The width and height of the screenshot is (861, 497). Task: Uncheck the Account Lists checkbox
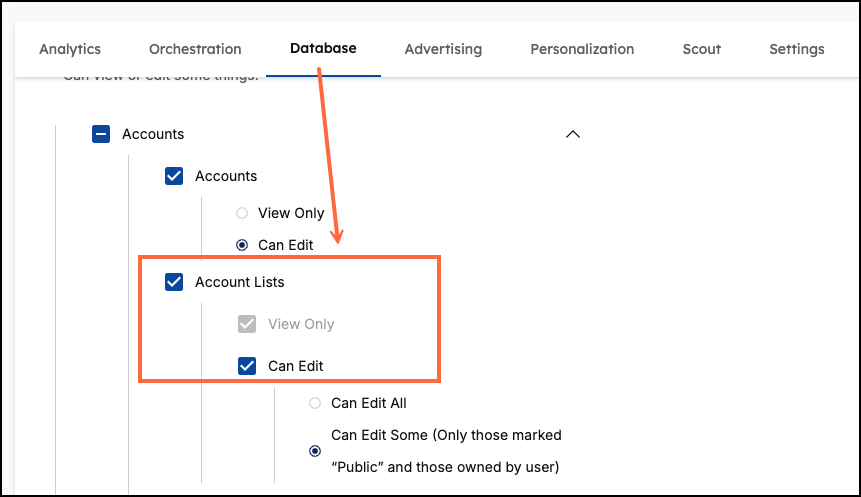click(174, 282)
